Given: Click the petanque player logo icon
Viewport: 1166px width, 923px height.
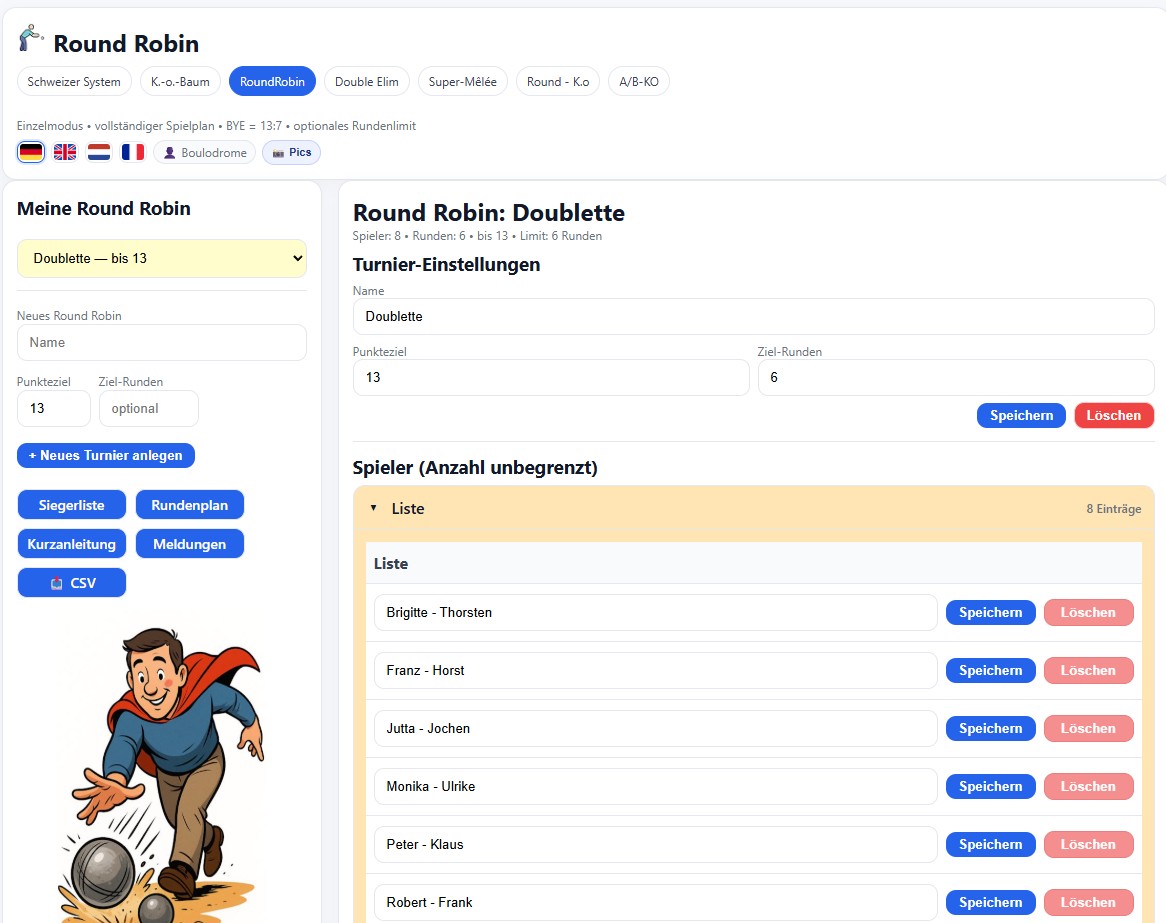Looking at the screenshot, I should click(x=31, y=39).
